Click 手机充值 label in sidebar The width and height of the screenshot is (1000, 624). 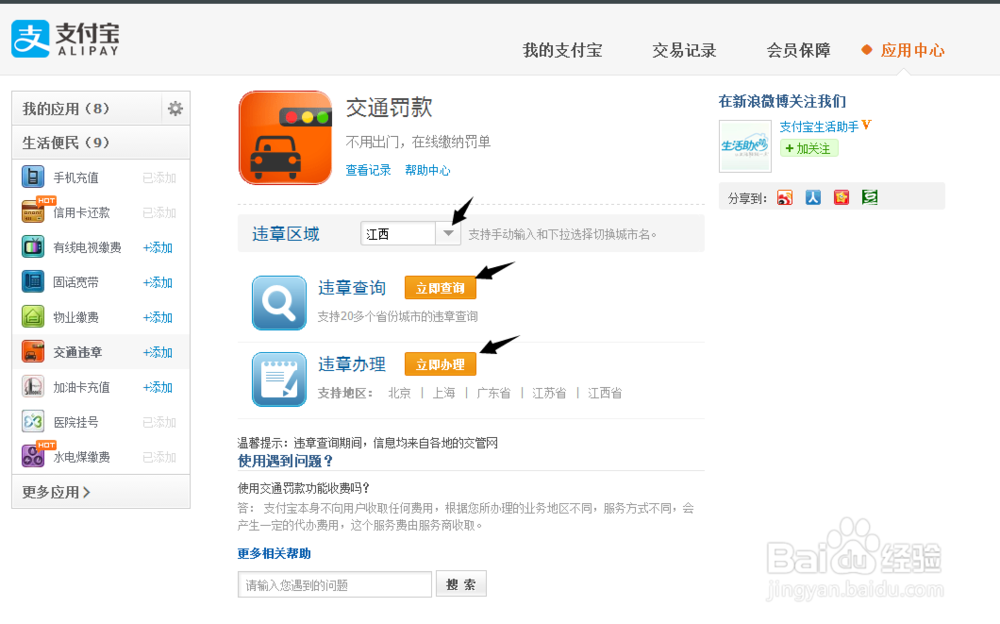click(76, 177)
